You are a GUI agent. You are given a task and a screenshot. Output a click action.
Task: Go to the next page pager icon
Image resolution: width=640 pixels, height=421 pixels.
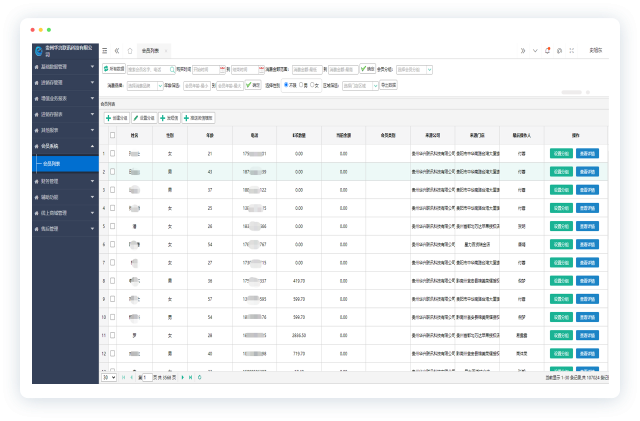[182, 377]
